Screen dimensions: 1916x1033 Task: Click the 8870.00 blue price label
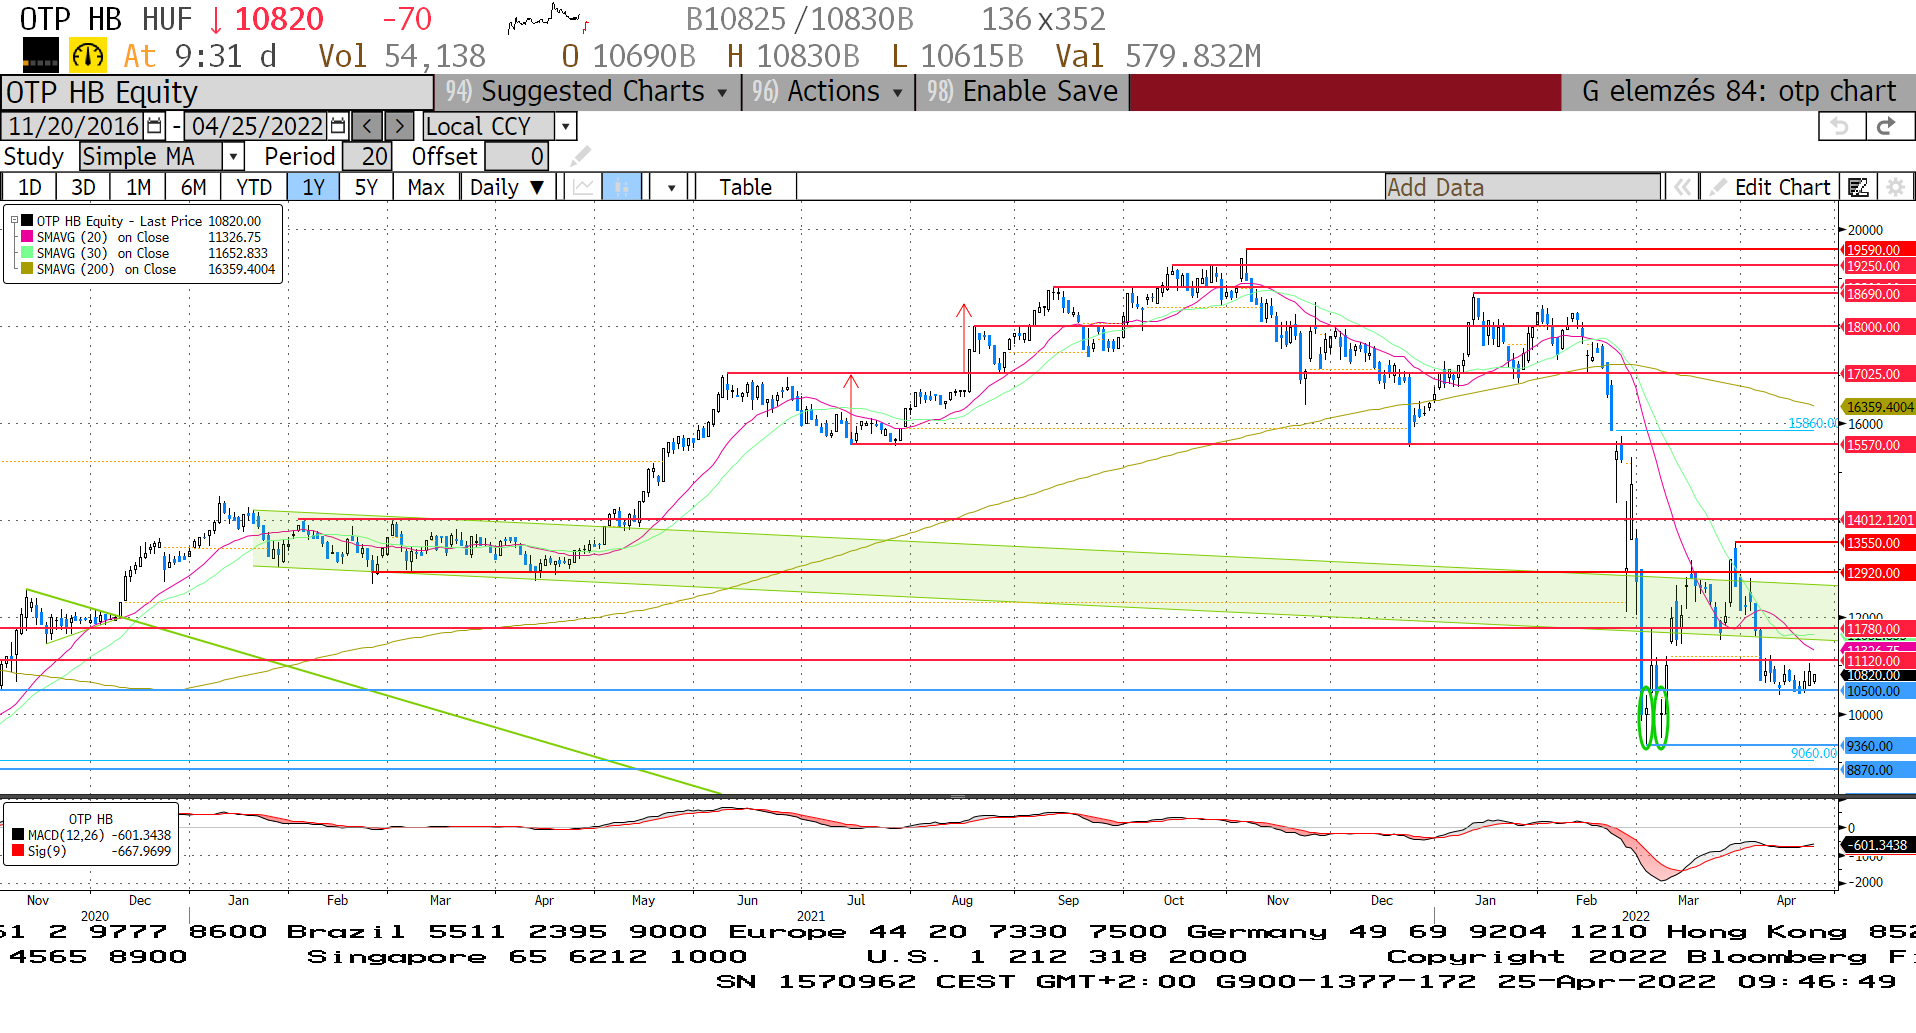[1878, 770]
